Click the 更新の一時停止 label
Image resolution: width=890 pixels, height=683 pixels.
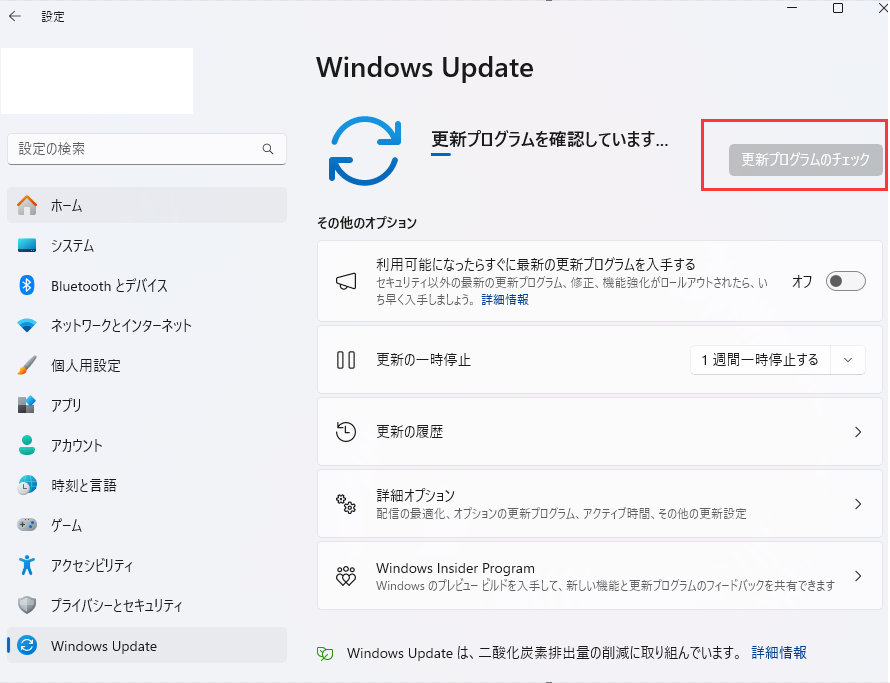coord(423,360)
